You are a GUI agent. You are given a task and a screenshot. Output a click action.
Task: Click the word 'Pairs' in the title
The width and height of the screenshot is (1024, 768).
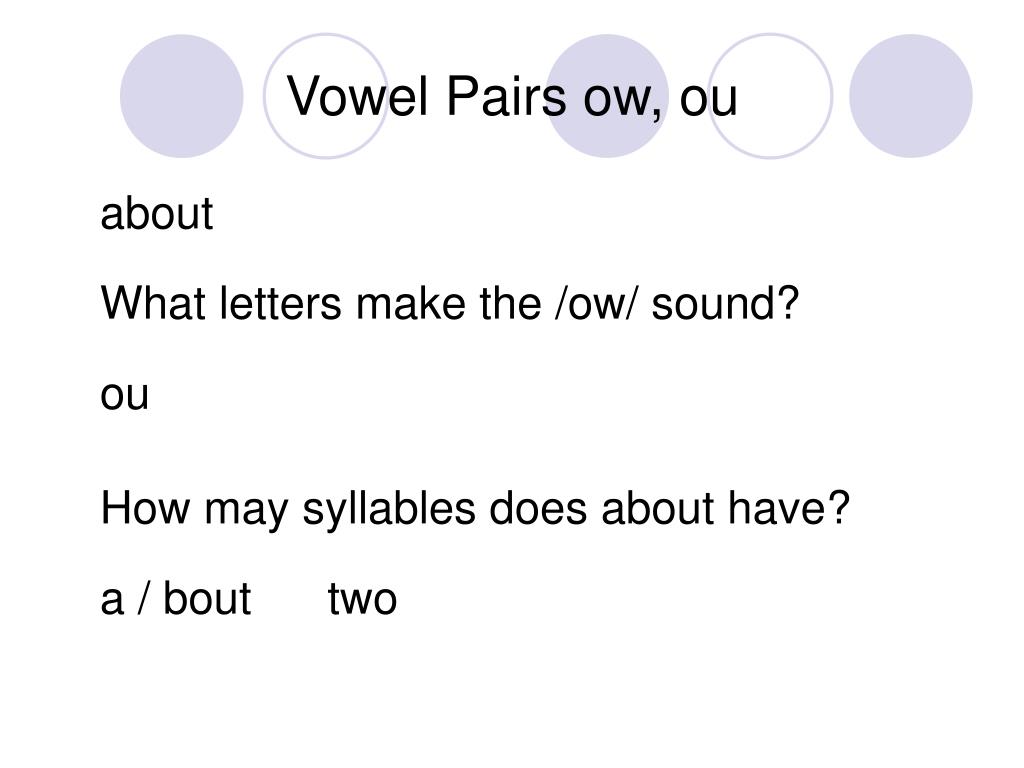tap(507, 96)
